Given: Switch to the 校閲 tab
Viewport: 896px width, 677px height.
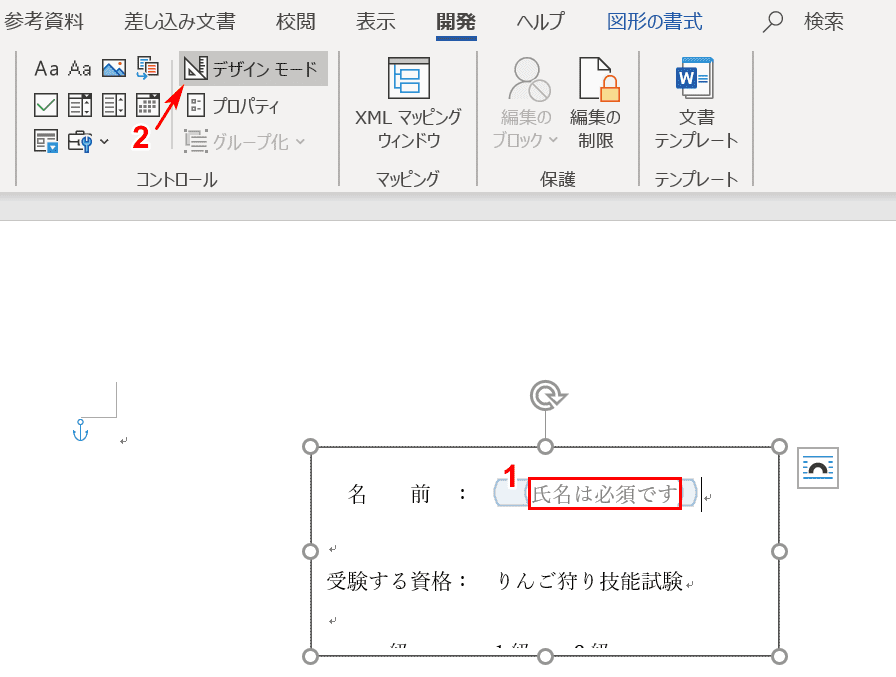Looking at the screenshot, I should pos(295,22).
